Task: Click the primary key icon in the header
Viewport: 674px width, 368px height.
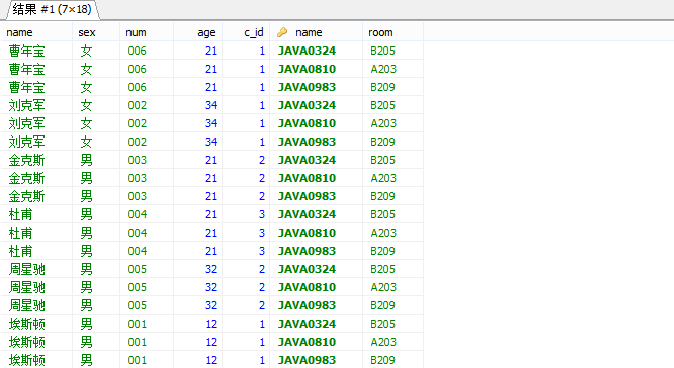Action: pyautogui.click(x=282, y=32)
